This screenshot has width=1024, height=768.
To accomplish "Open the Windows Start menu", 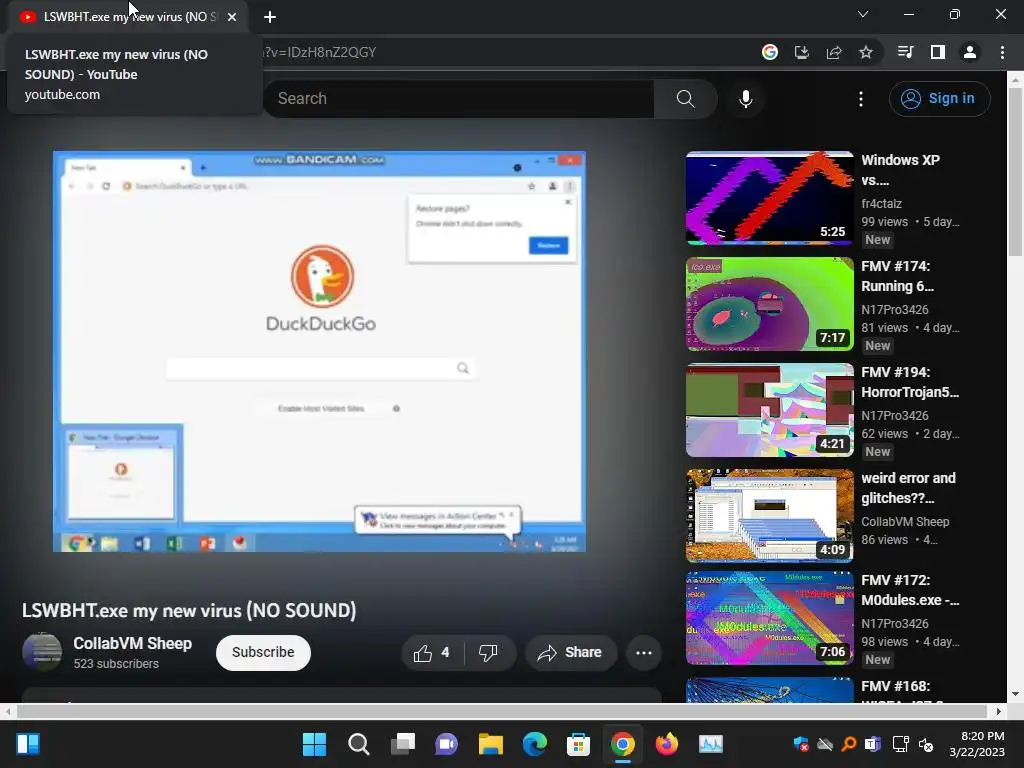I will tap(314, 744).
